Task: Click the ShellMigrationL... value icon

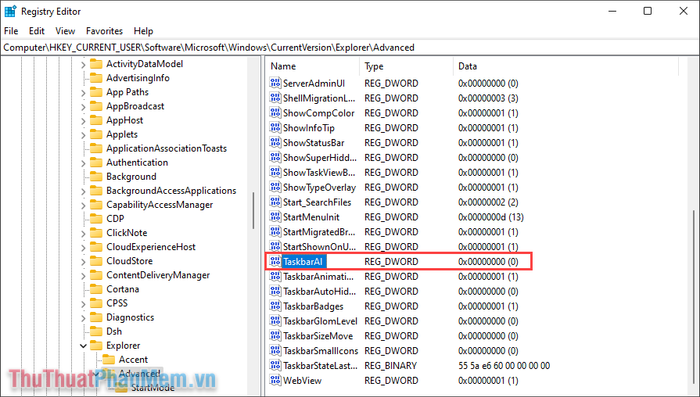Action: [x=275, y=98]
